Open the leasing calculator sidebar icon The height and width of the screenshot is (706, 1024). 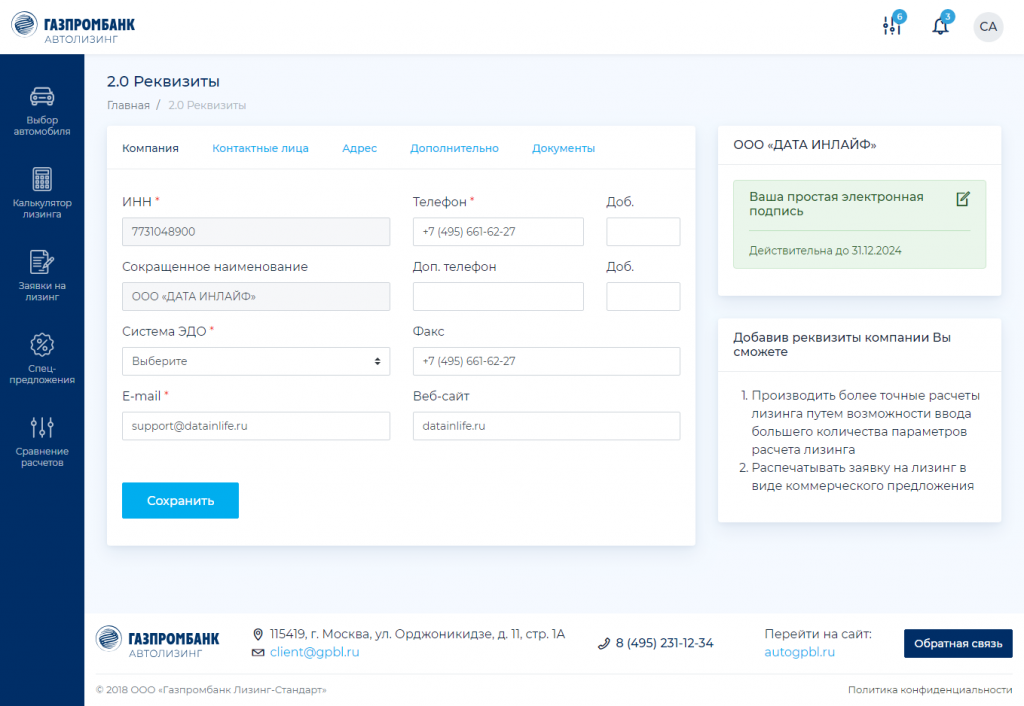click(42, 179)
